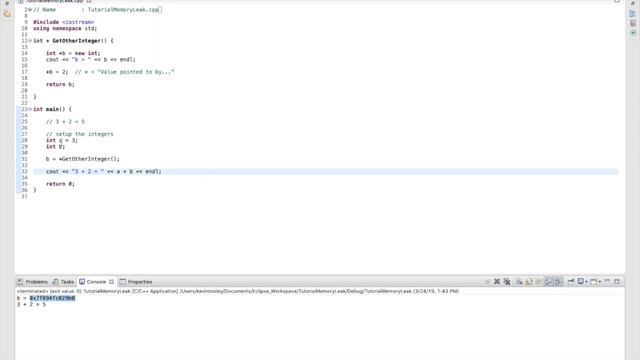The width and height of the screenshot is (640, 360).
Task: Click the terminated launch description line in console
Action: coord(238,291)
